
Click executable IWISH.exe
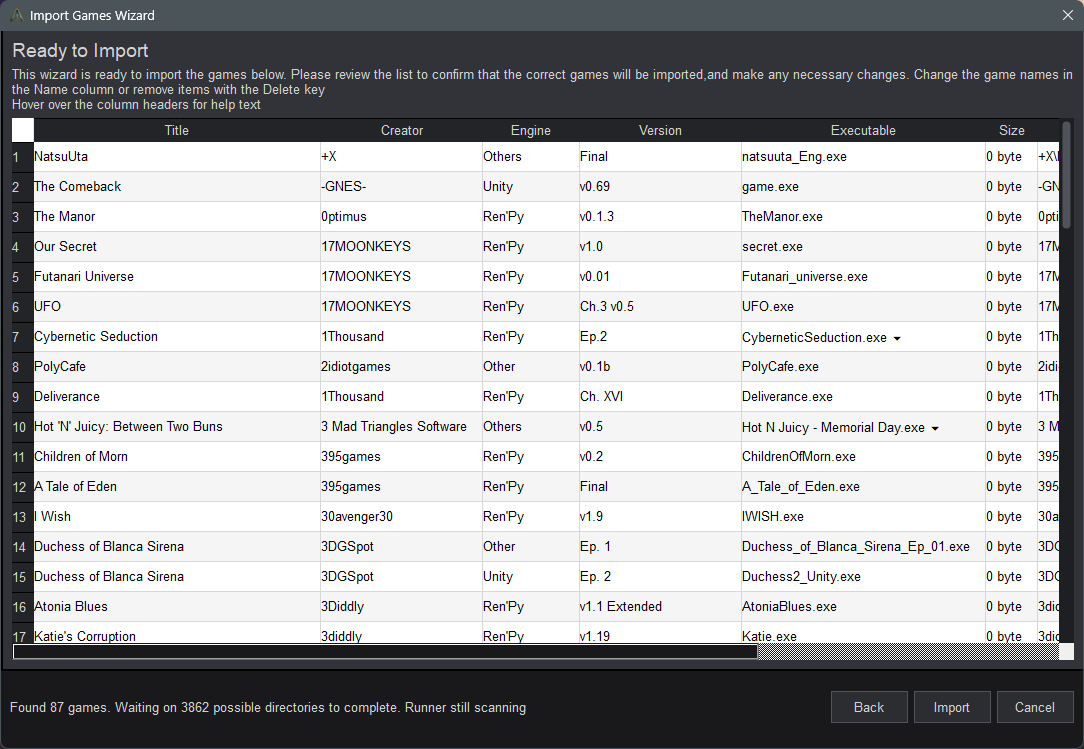(863, 517)
